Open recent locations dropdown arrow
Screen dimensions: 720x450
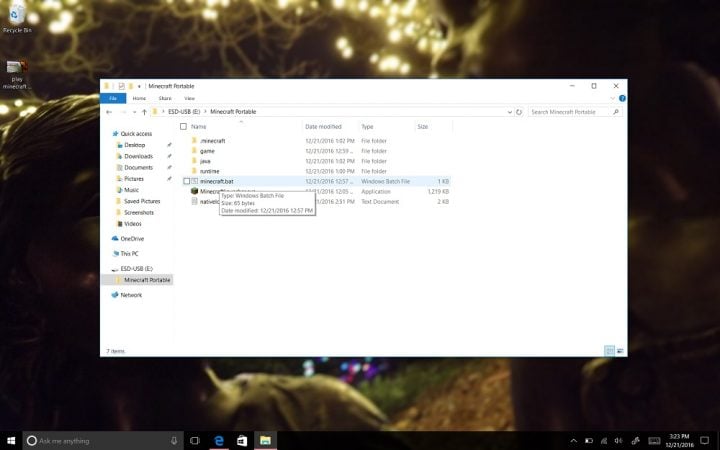pos(134,112)
